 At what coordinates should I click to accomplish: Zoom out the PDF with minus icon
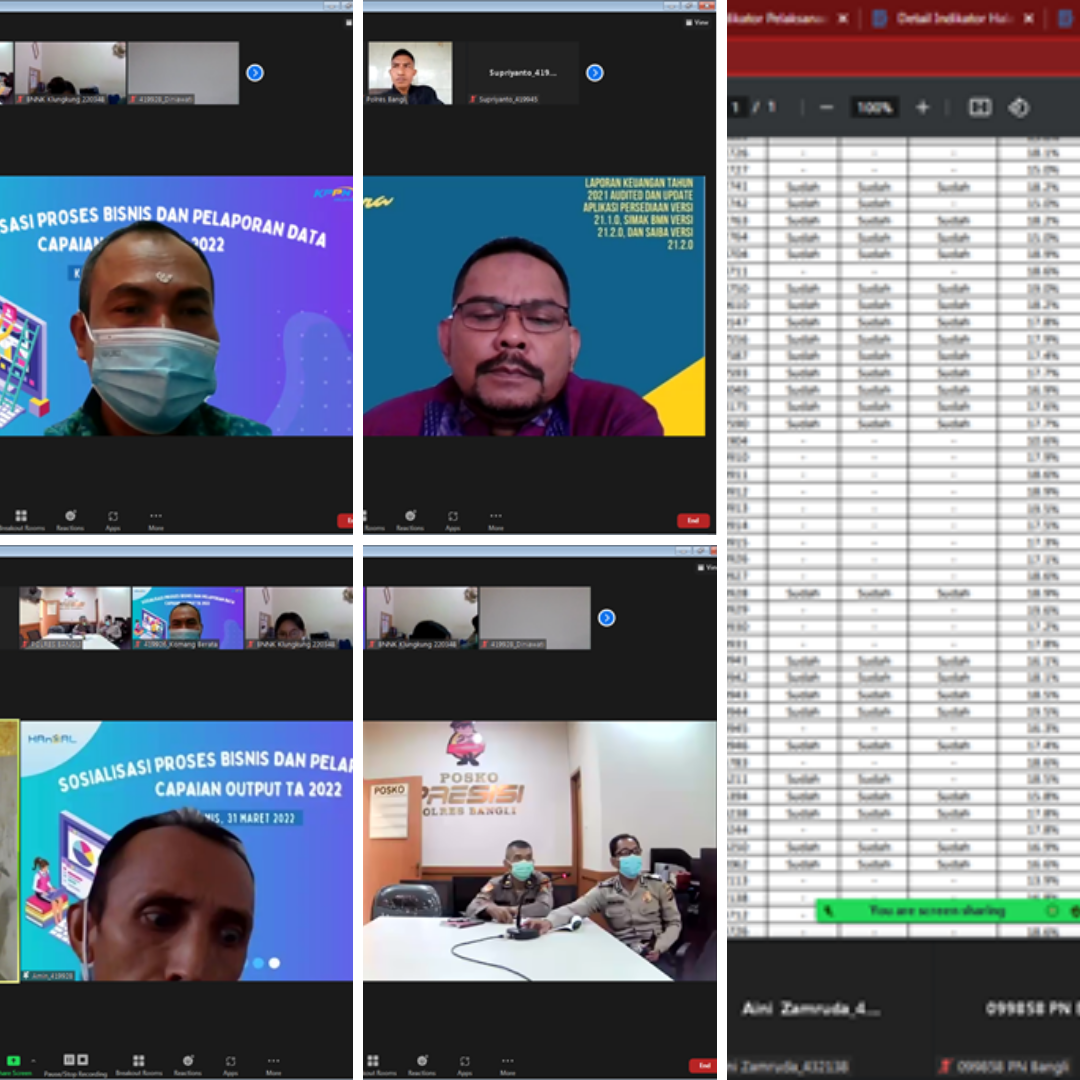click(x=826, y=107)
